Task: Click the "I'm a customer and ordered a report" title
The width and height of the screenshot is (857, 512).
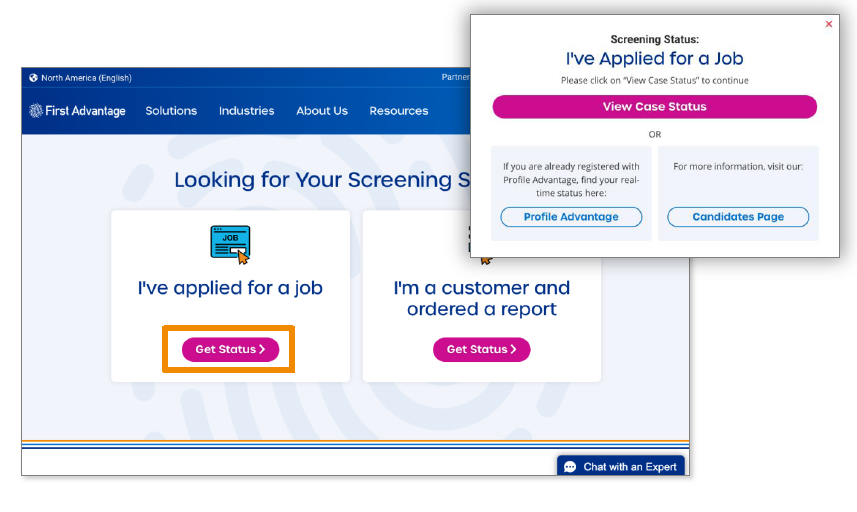Action: point(481,298)
